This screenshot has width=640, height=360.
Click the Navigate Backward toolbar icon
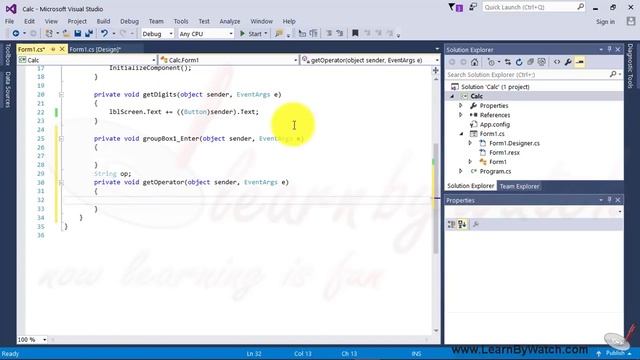point(16,33)
